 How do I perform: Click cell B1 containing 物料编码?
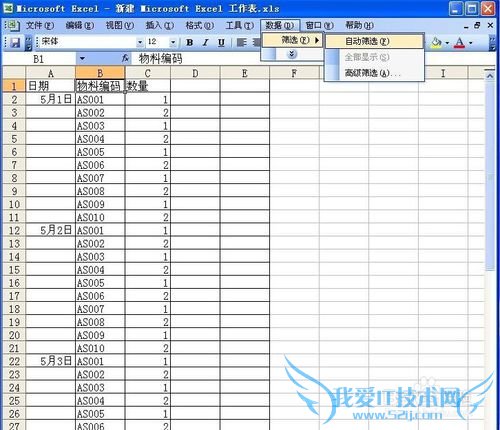pos(100,86)
